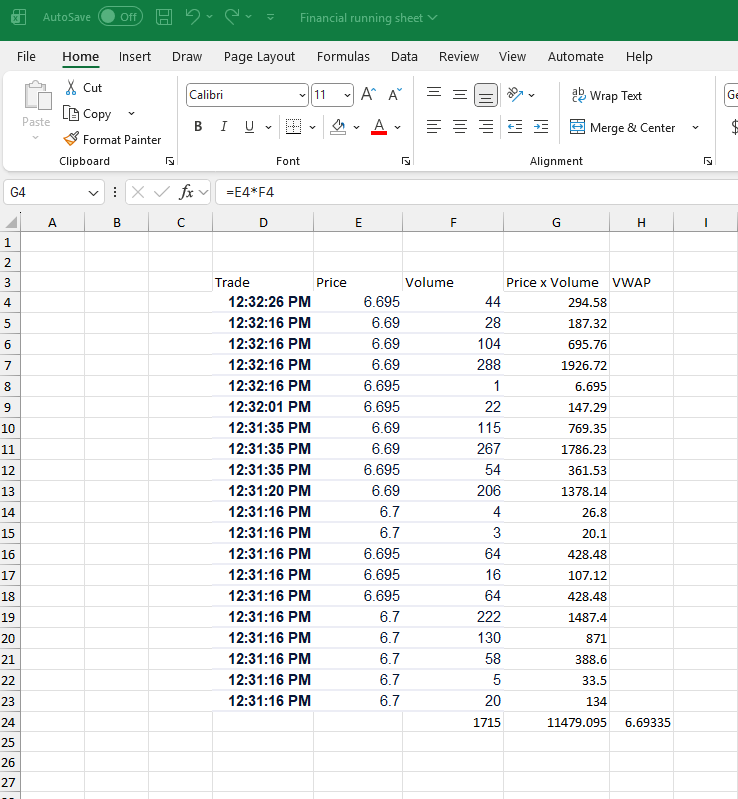Open the Formulas ribbon tab
Viewport: 738px width, 799px height.
[x=343, y=57]
